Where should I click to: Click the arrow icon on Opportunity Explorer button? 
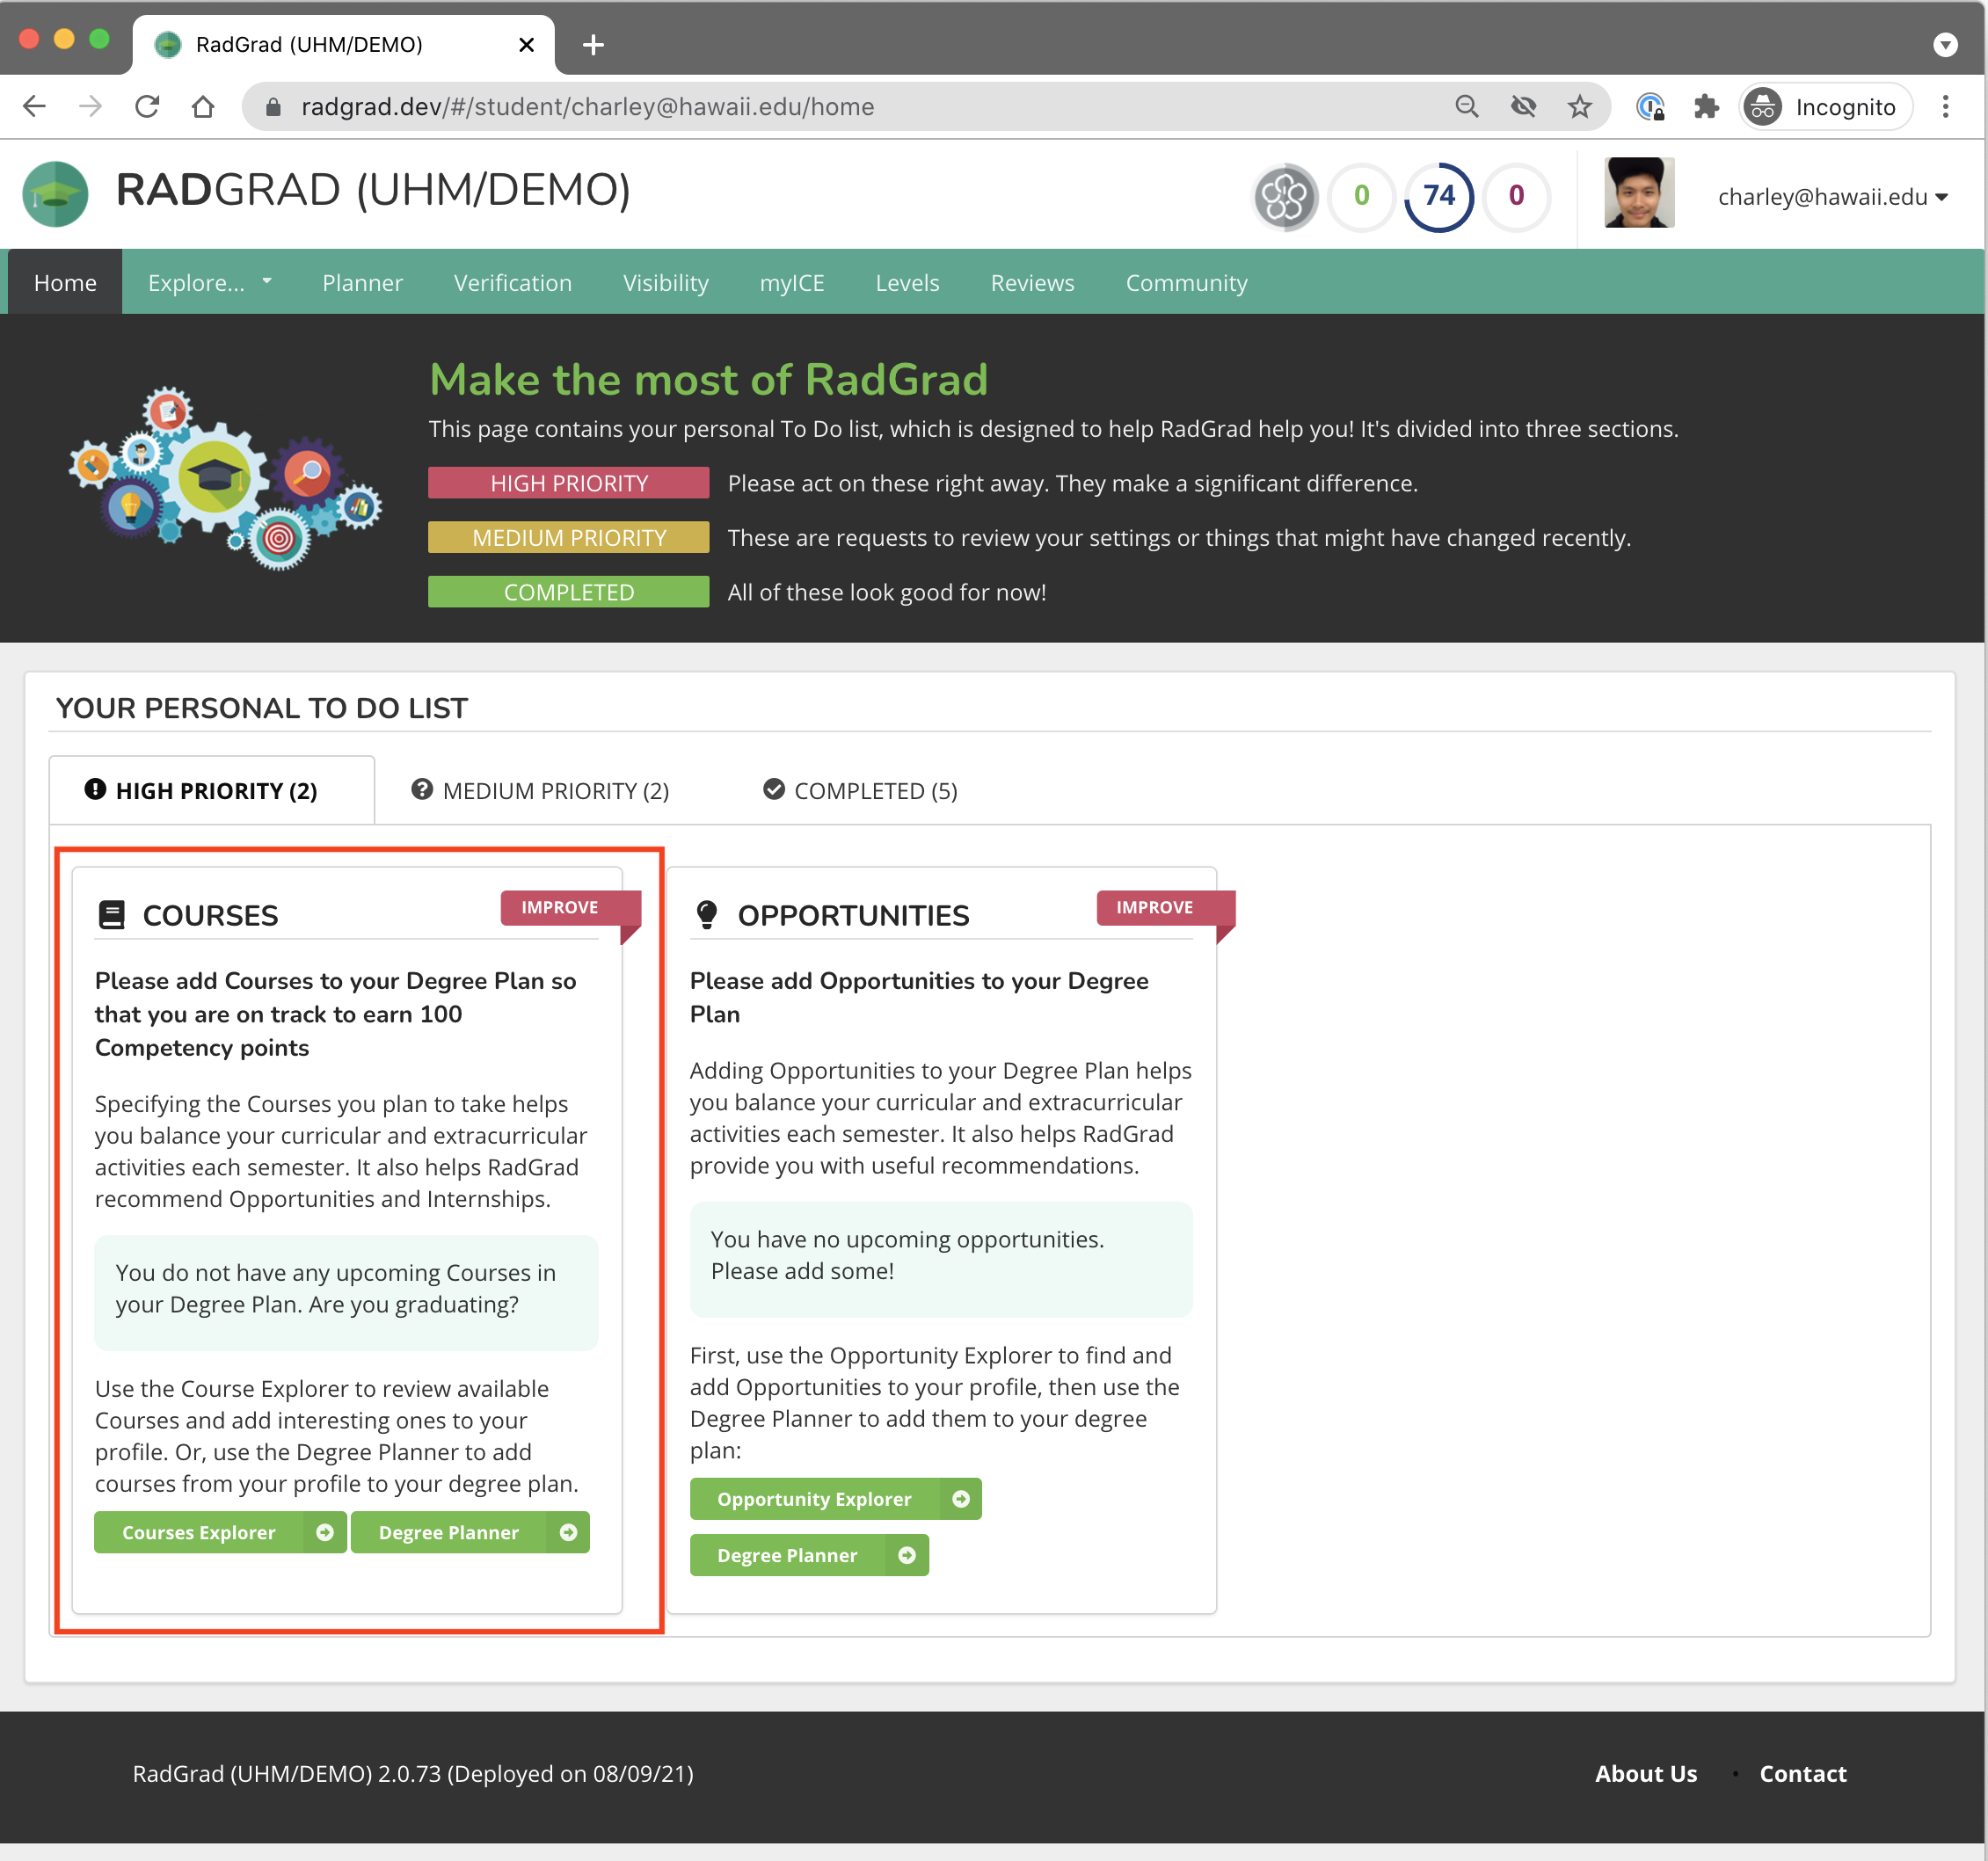(x=960, y=1500)
